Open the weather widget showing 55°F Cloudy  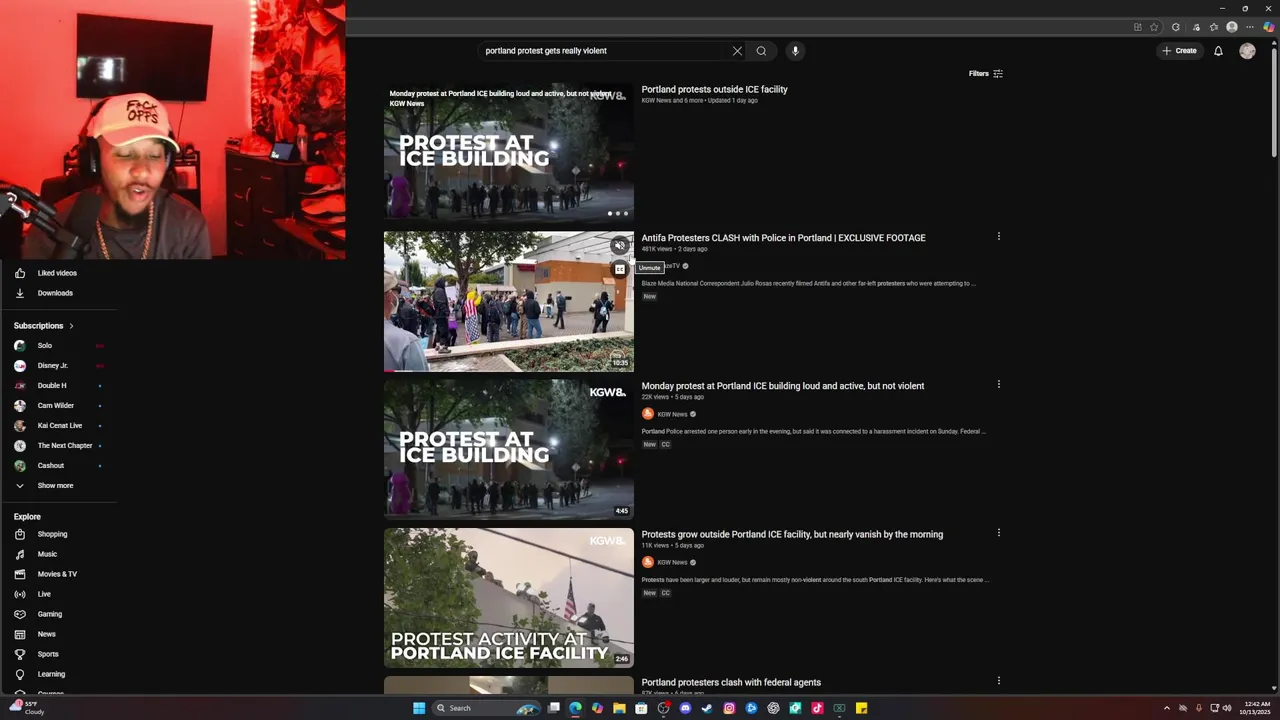click(28, 708)
